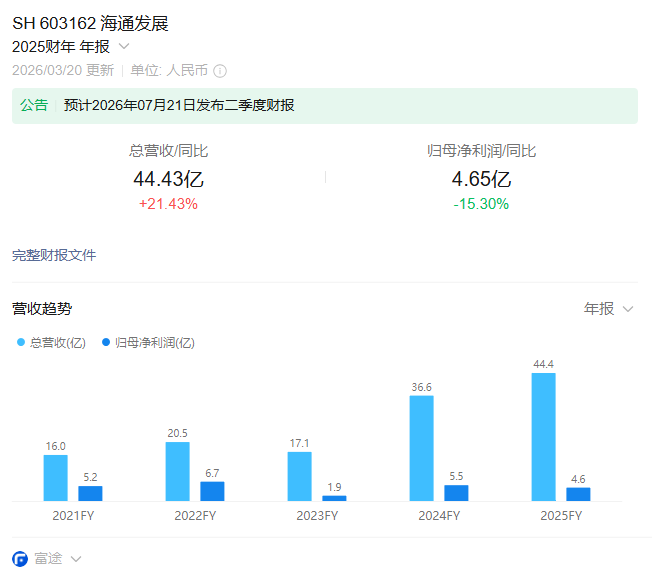Click the 4.65亿 net profit value
This screenshot has width=652, height=578.
[481, 179]
